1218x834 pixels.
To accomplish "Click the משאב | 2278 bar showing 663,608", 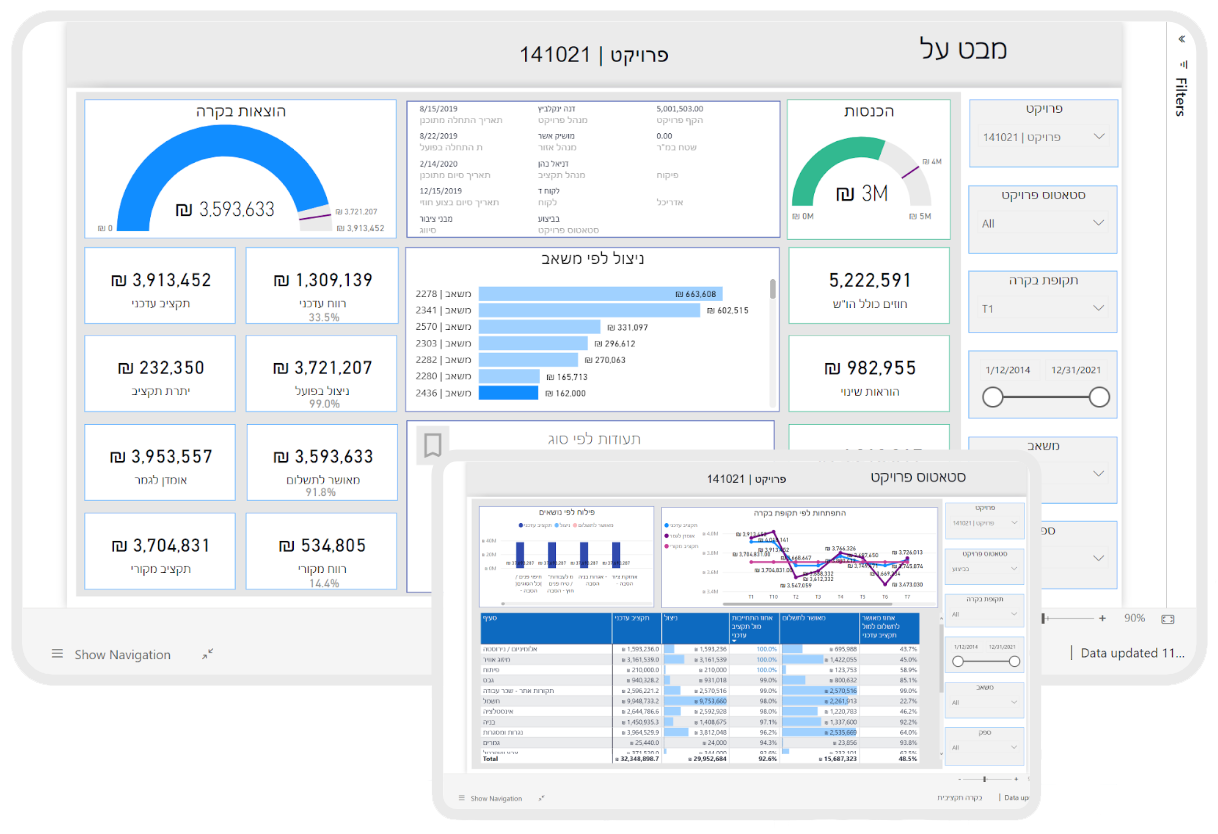I will click(599, 294).
